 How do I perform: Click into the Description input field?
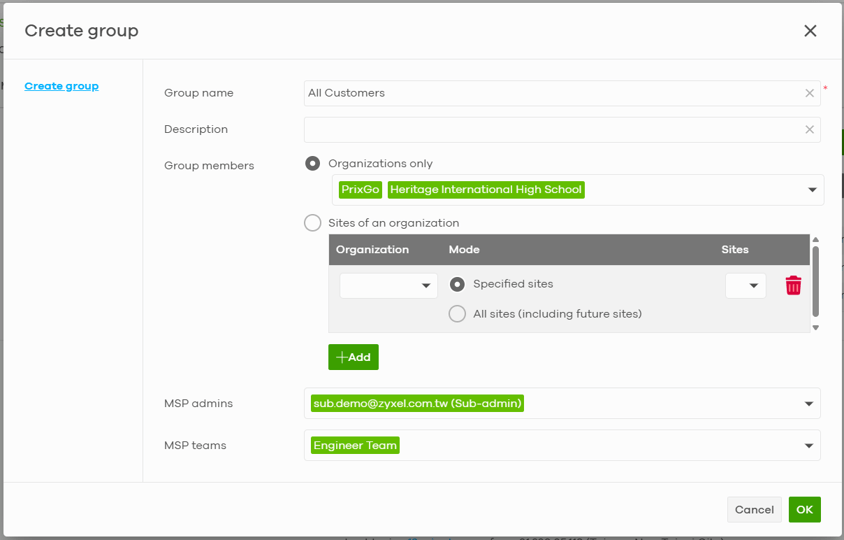(x=550, y=129)
